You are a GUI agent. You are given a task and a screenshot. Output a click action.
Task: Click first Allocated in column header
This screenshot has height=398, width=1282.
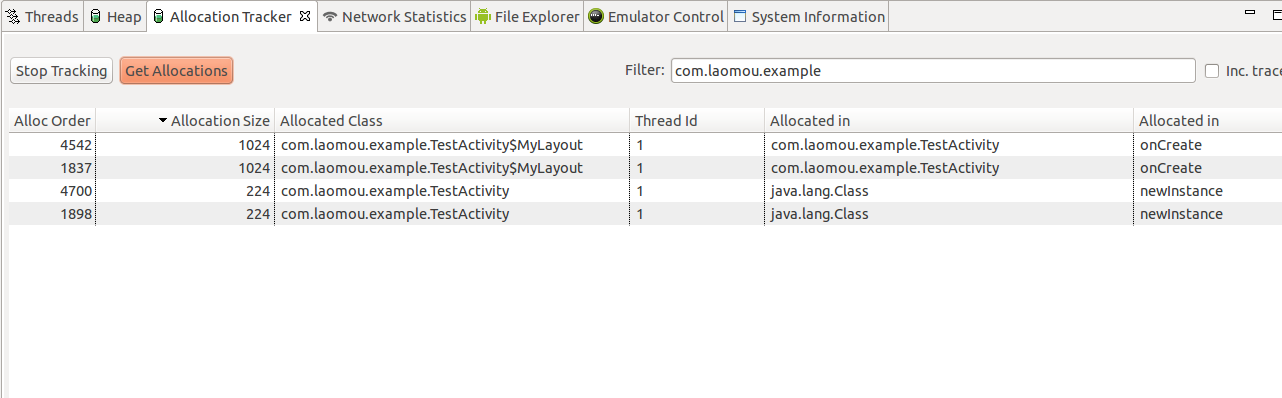pyautogui.click(x=949, y=121)
